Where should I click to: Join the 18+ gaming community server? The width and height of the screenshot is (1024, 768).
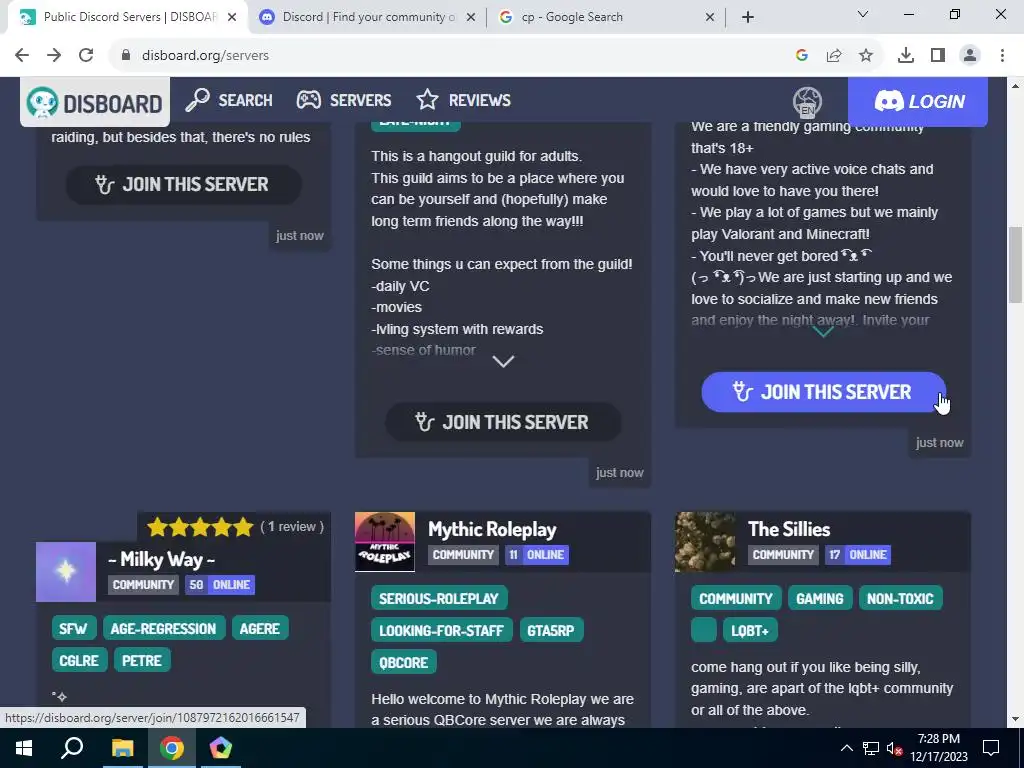coord(824,392)
